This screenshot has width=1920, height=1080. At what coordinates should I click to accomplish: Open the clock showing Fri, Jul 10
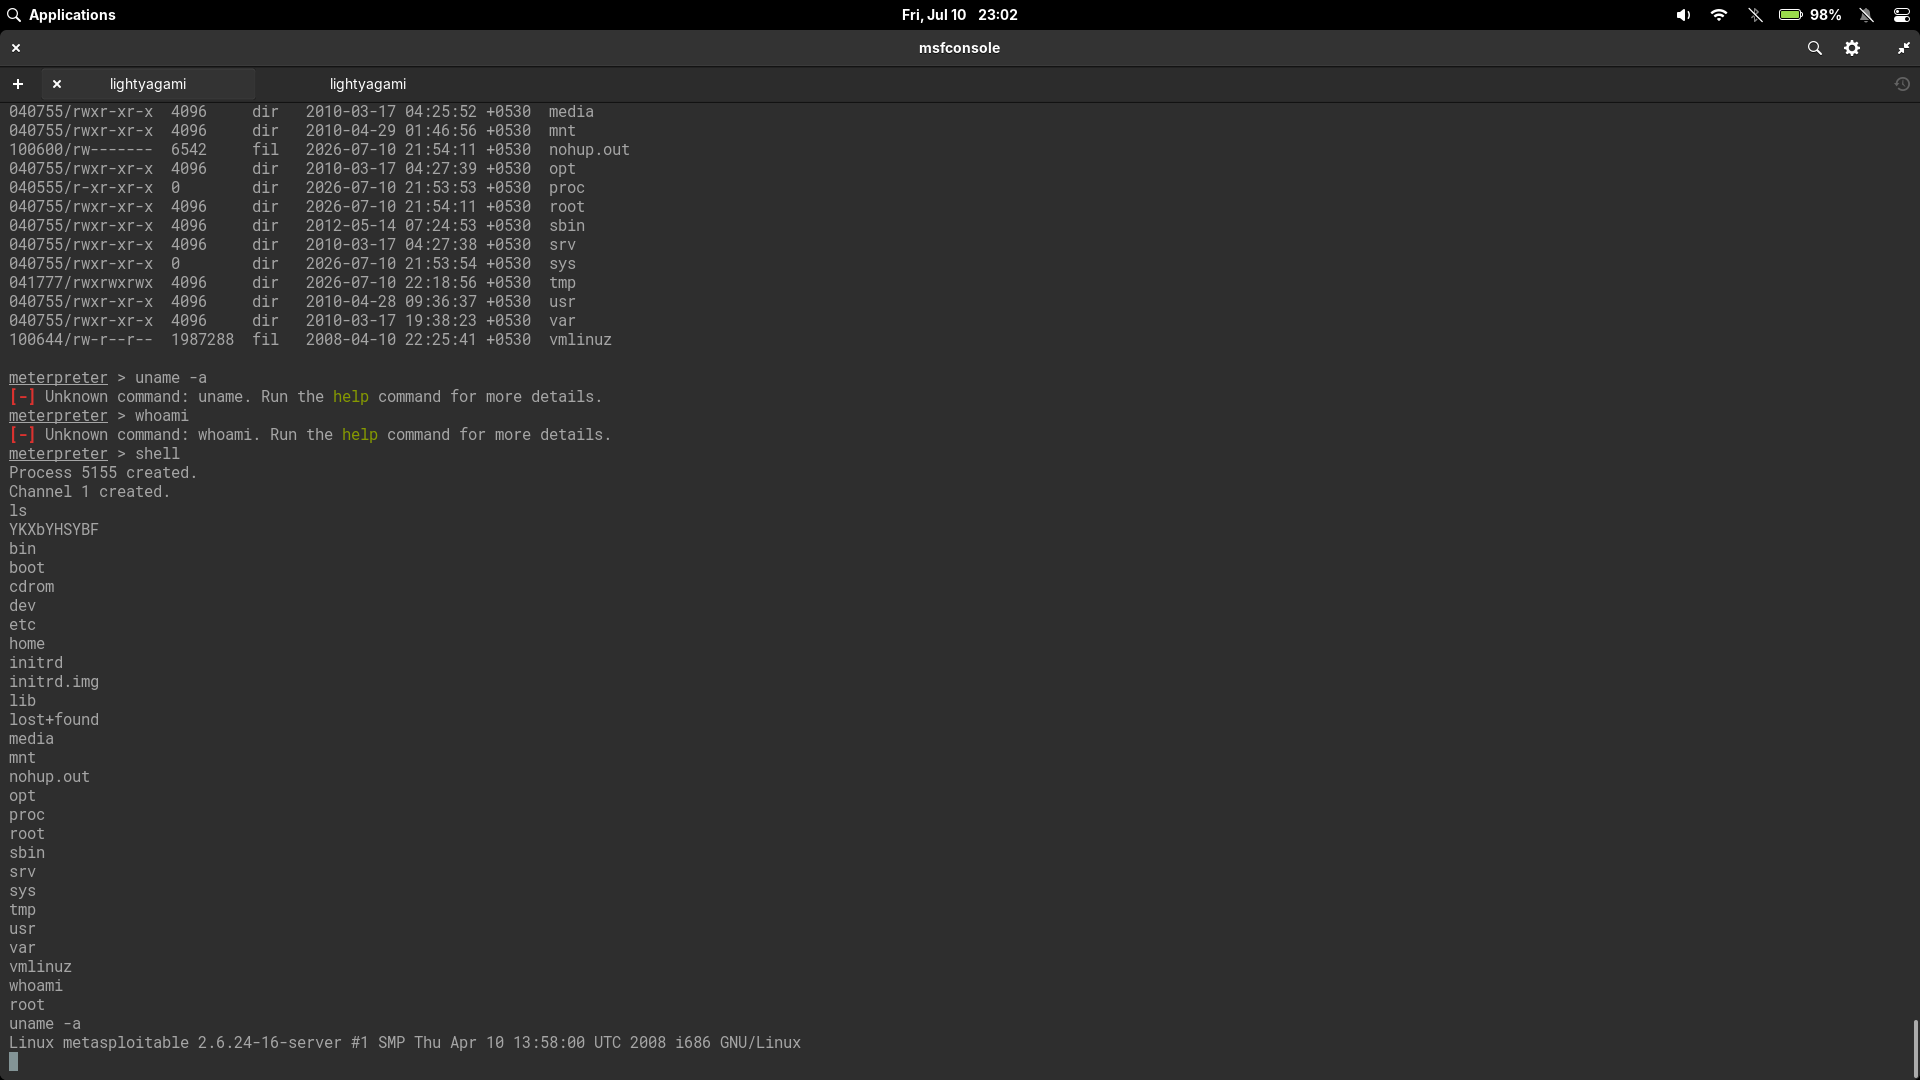[959, 15]
